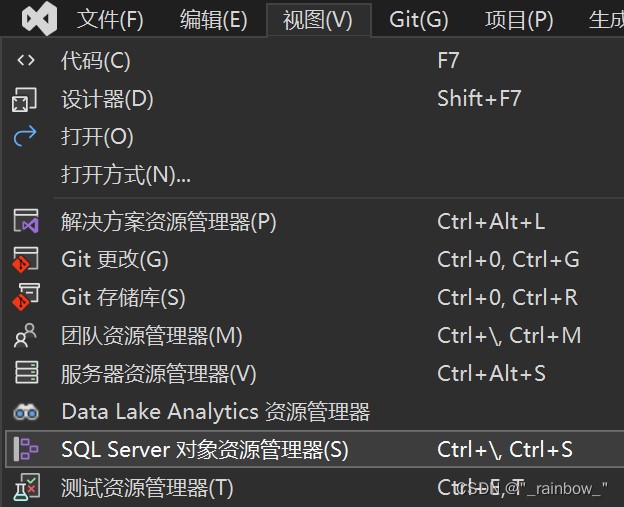Select SQL Server 对象资源管理器(S) menu entry

click(205, 450)
